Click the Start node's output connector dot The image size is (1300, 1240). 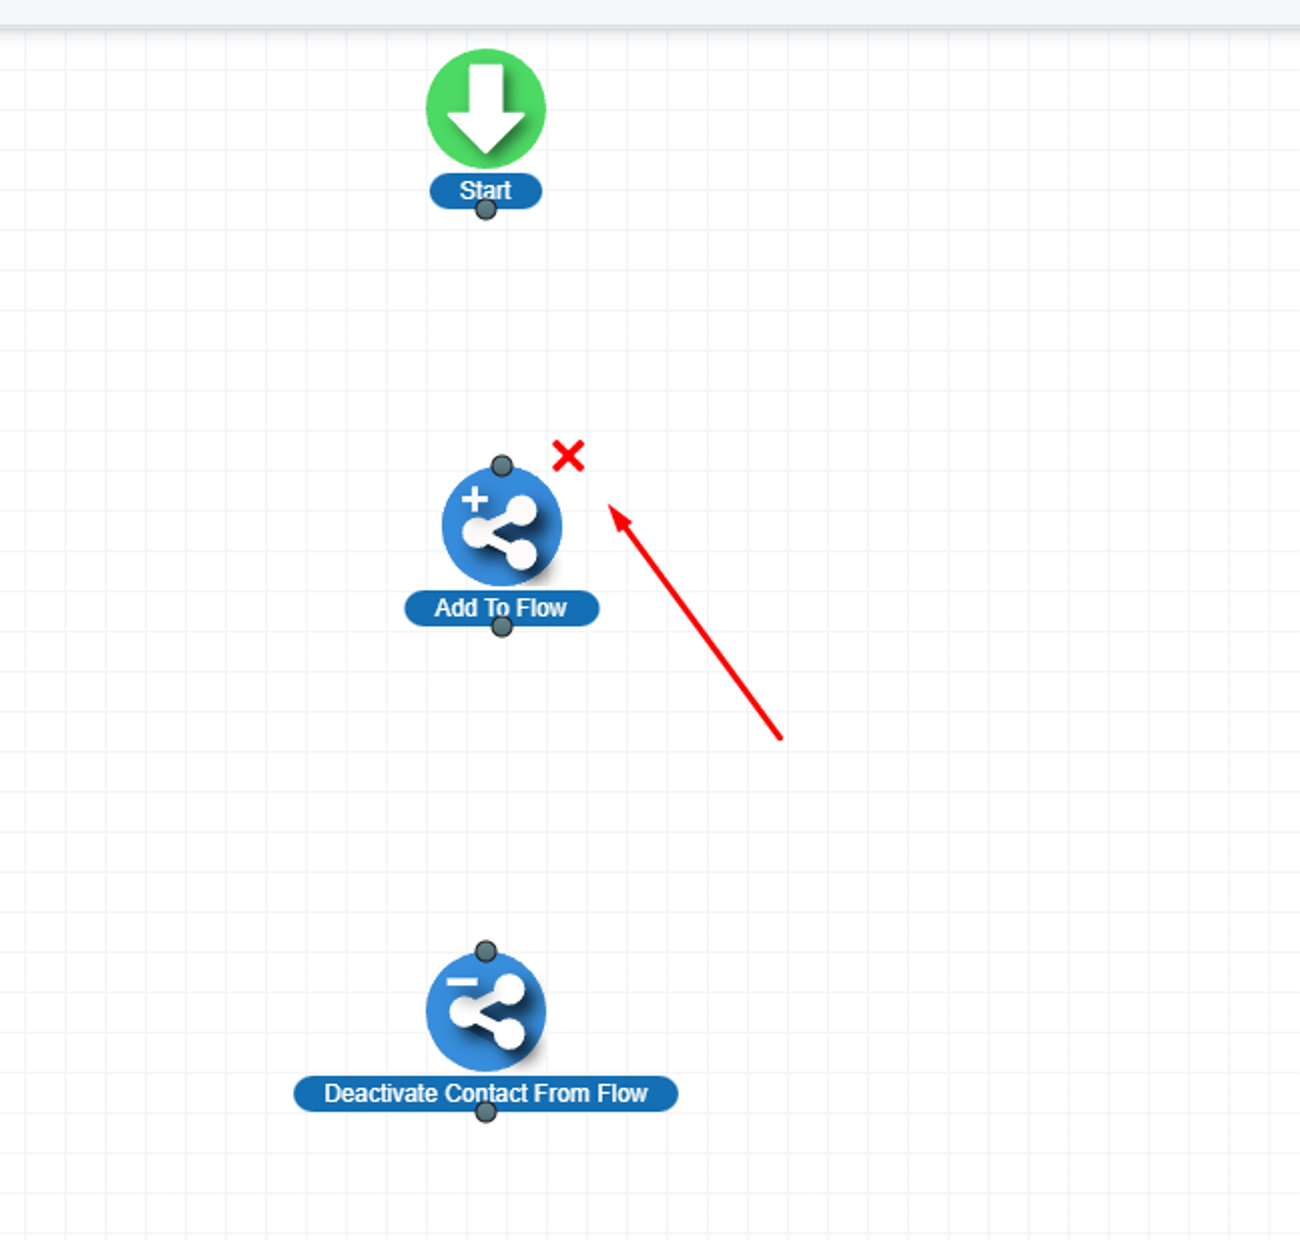(485, 209)
